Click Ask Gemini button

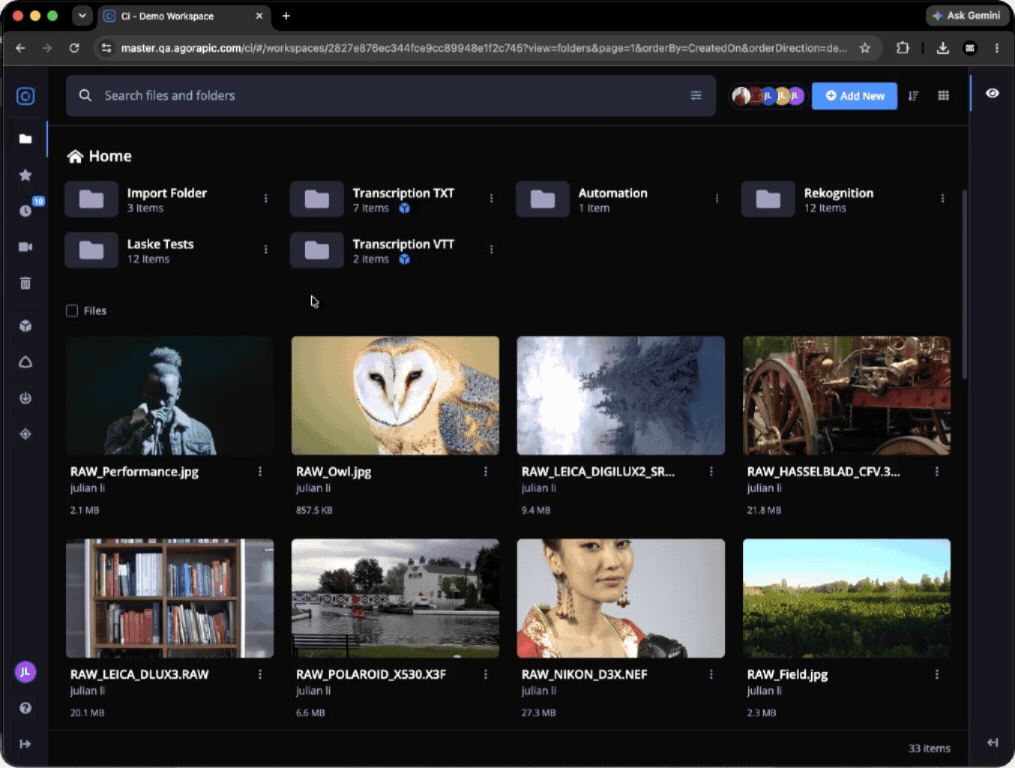(966, 16)
